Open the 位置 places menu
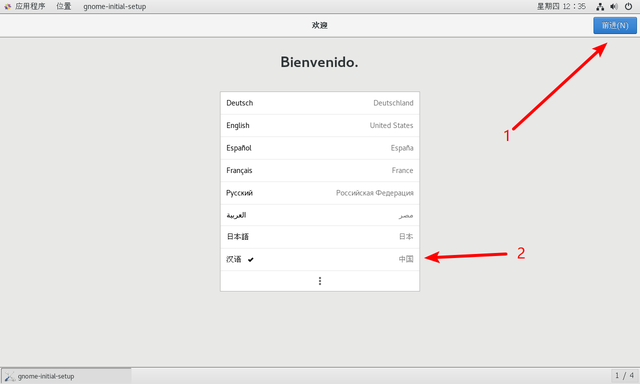 (64, 6)
